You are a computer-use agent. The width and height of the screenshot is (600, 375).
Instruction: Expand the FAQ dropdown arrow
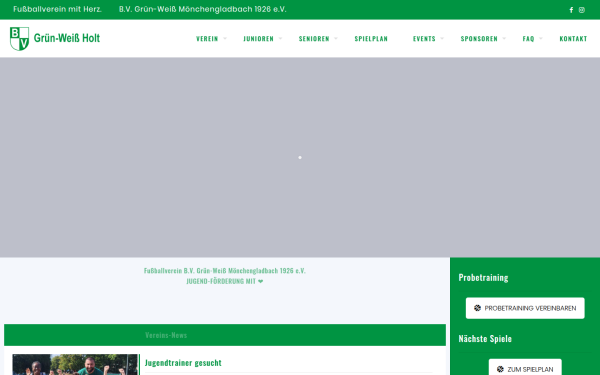point(541,38)
